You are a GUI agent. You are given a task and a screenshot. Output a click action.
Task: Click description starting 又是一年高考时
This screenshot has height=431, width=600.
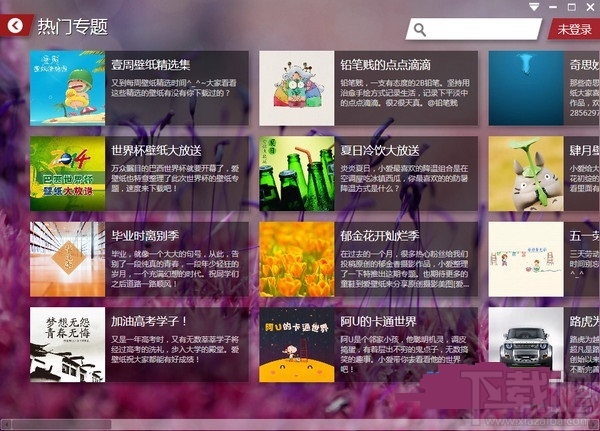coord(175,349)
